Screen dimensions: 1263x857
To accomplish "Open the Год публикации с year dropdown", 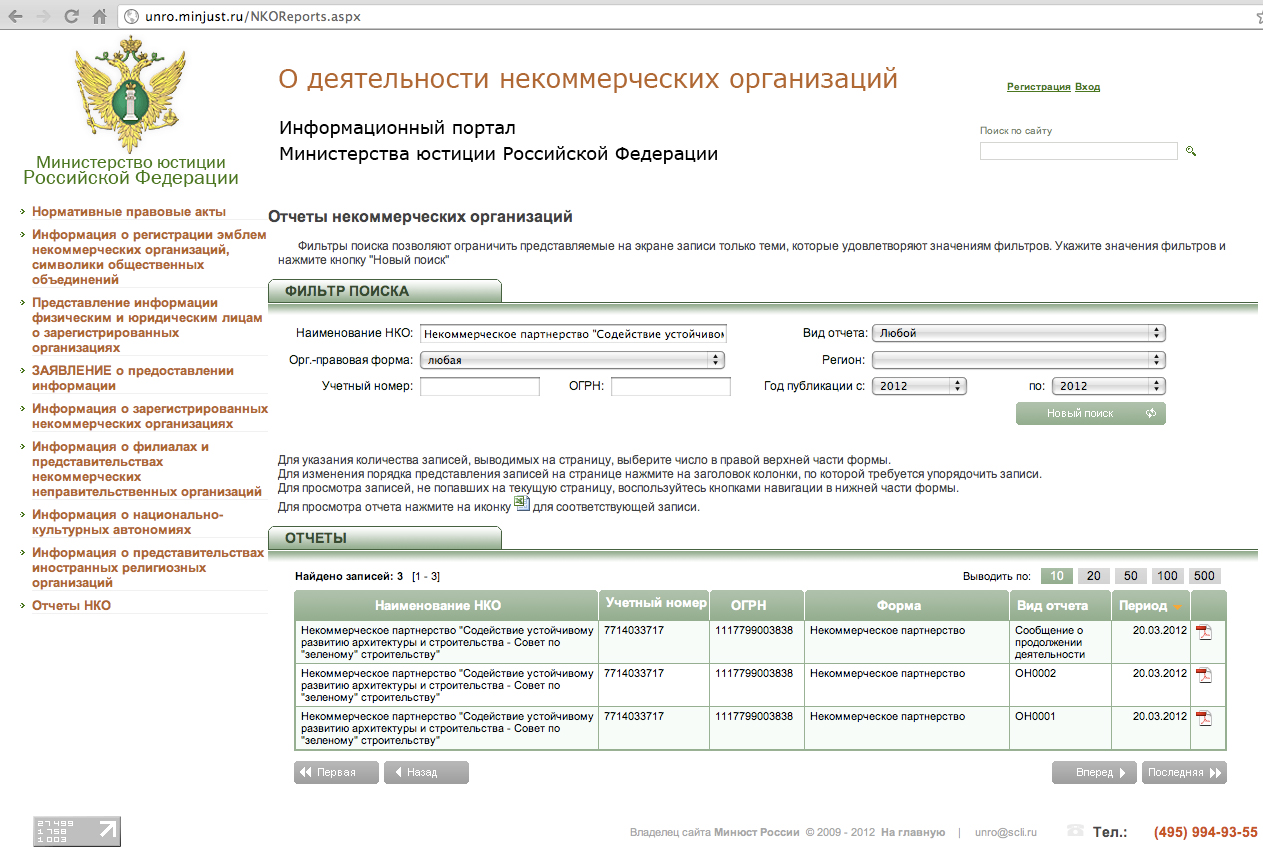I will (919, 385).
